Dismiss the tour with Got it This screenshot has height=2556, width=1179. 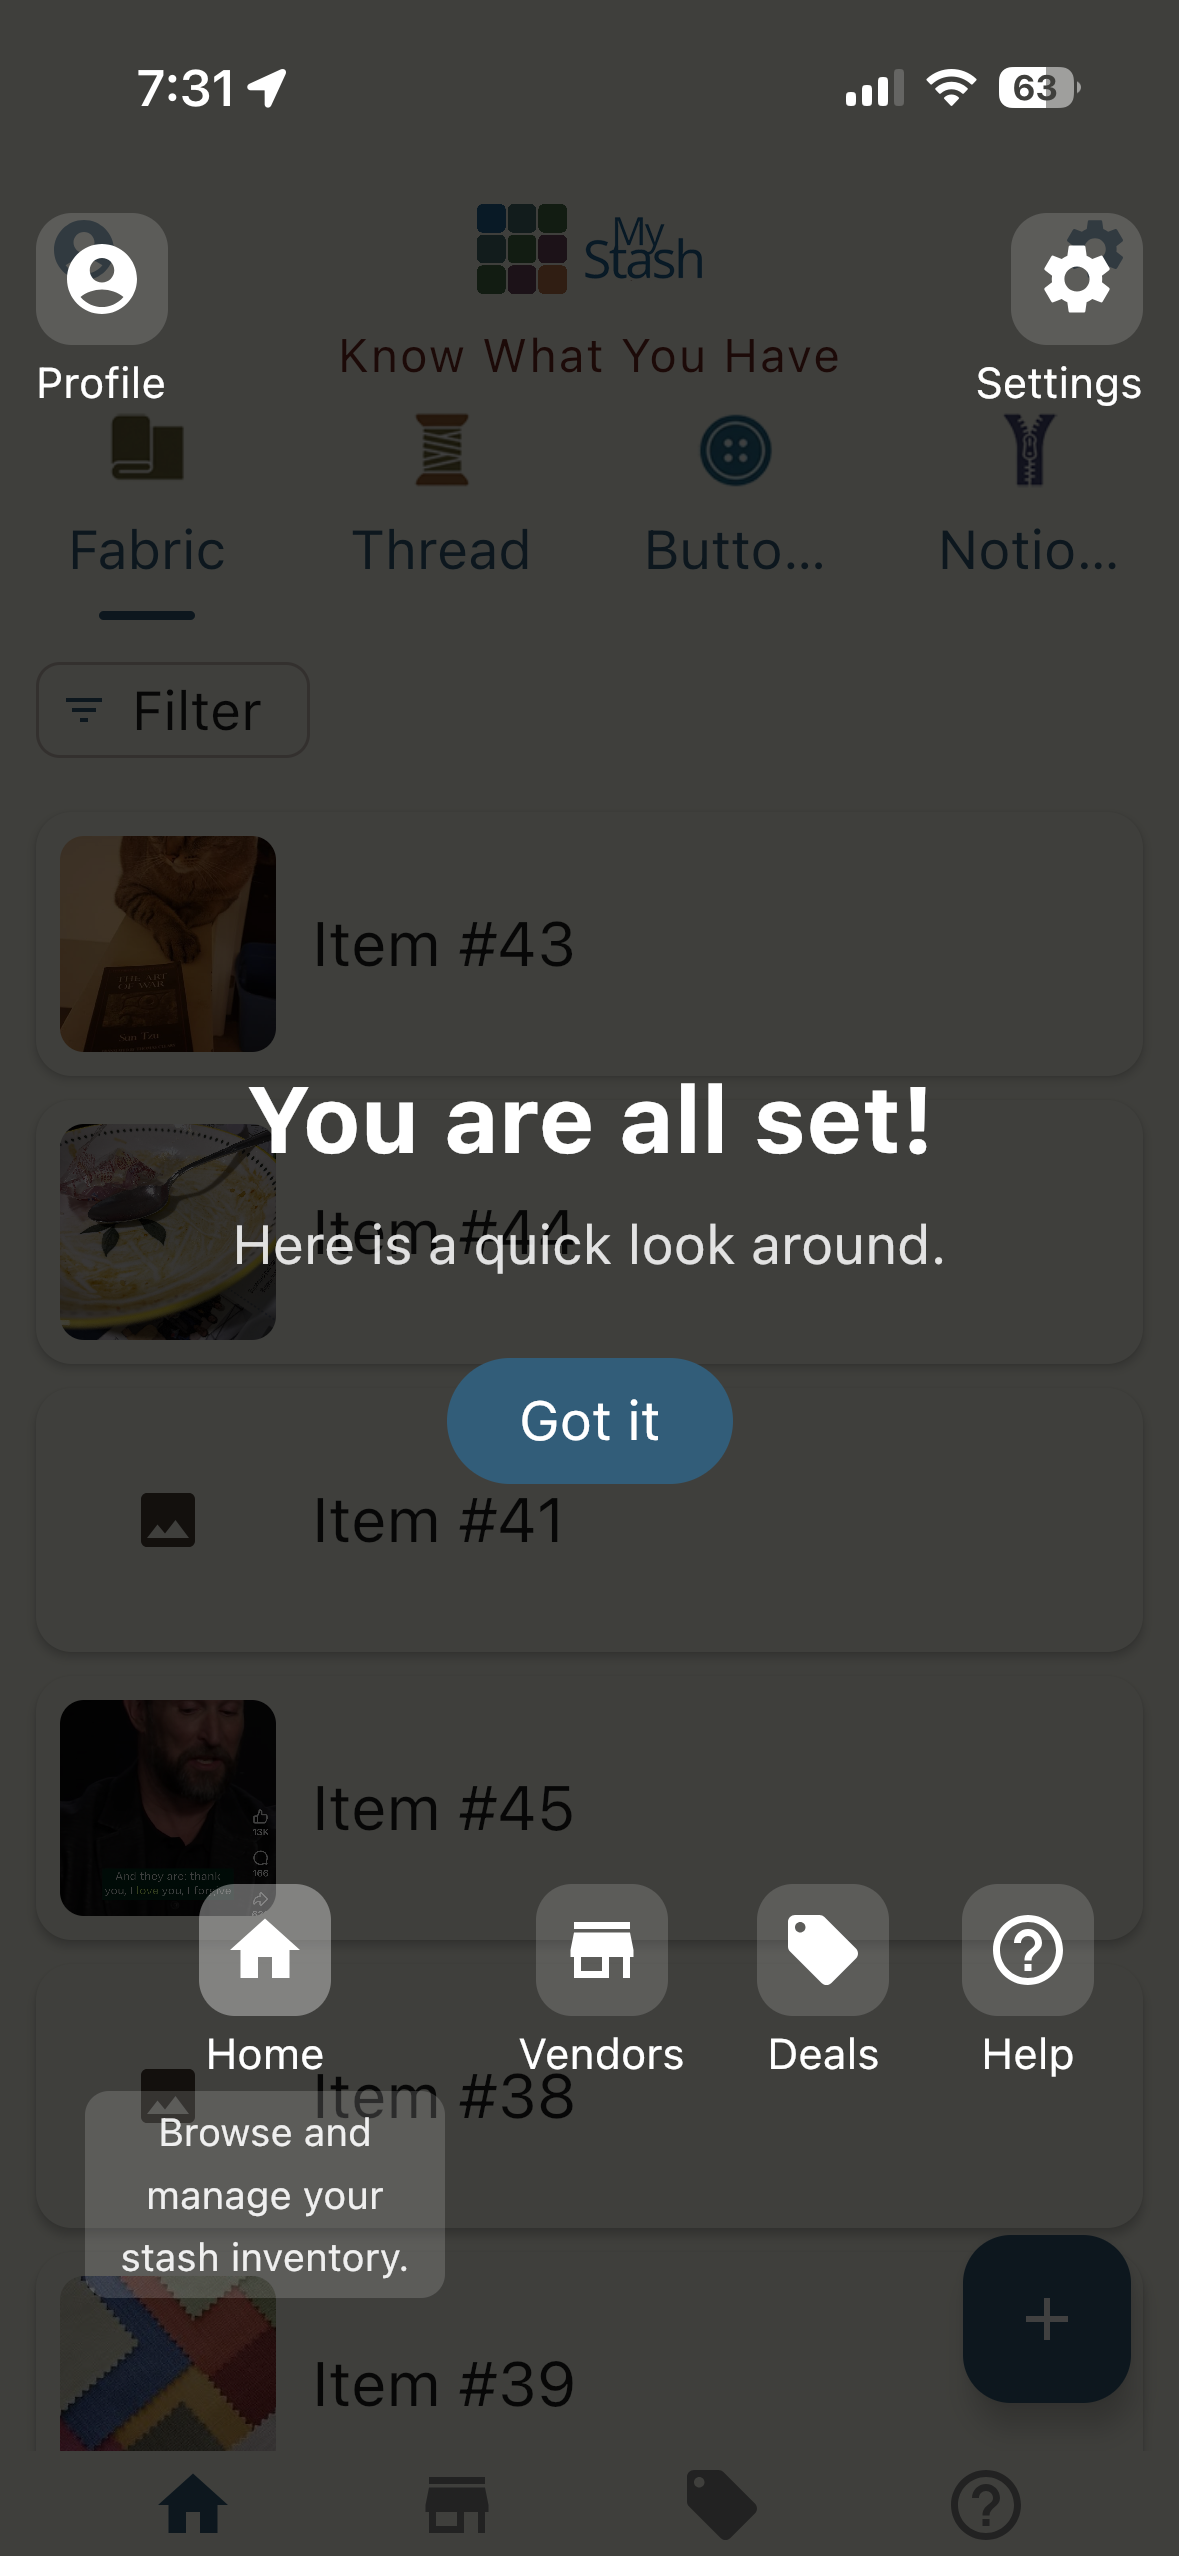(x=589, y=1420)
